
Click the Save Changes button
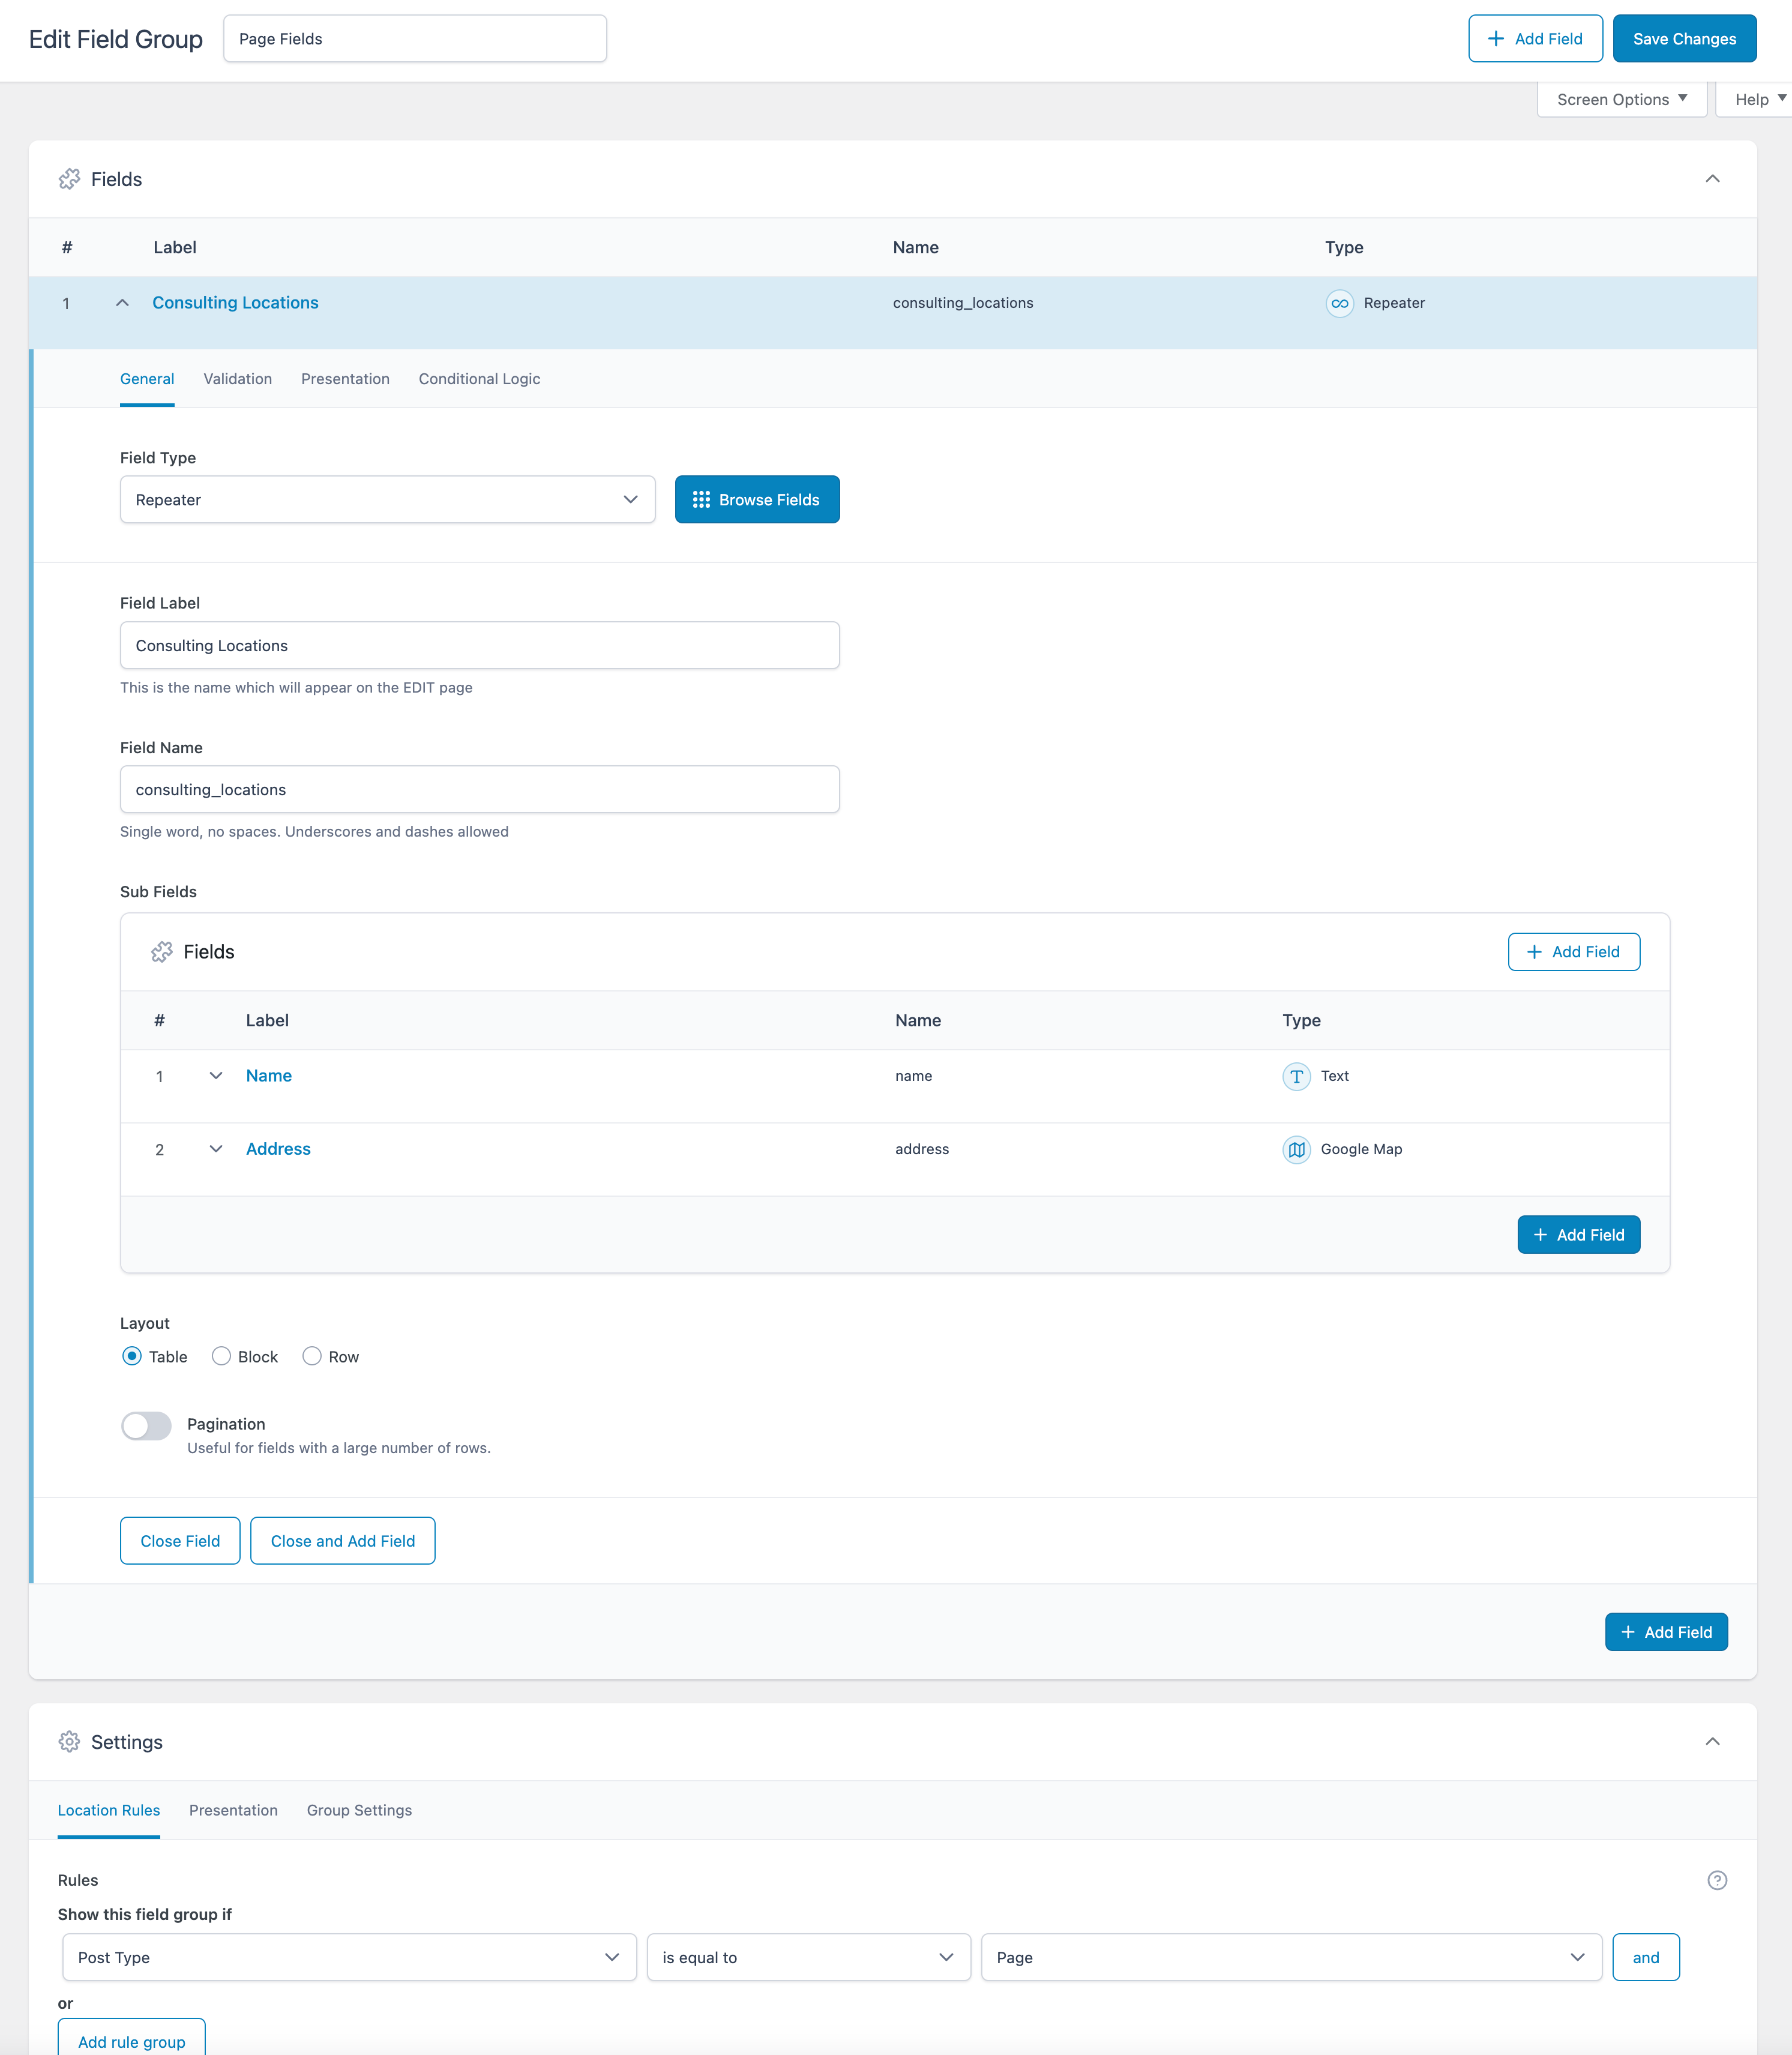point(1684,39)
